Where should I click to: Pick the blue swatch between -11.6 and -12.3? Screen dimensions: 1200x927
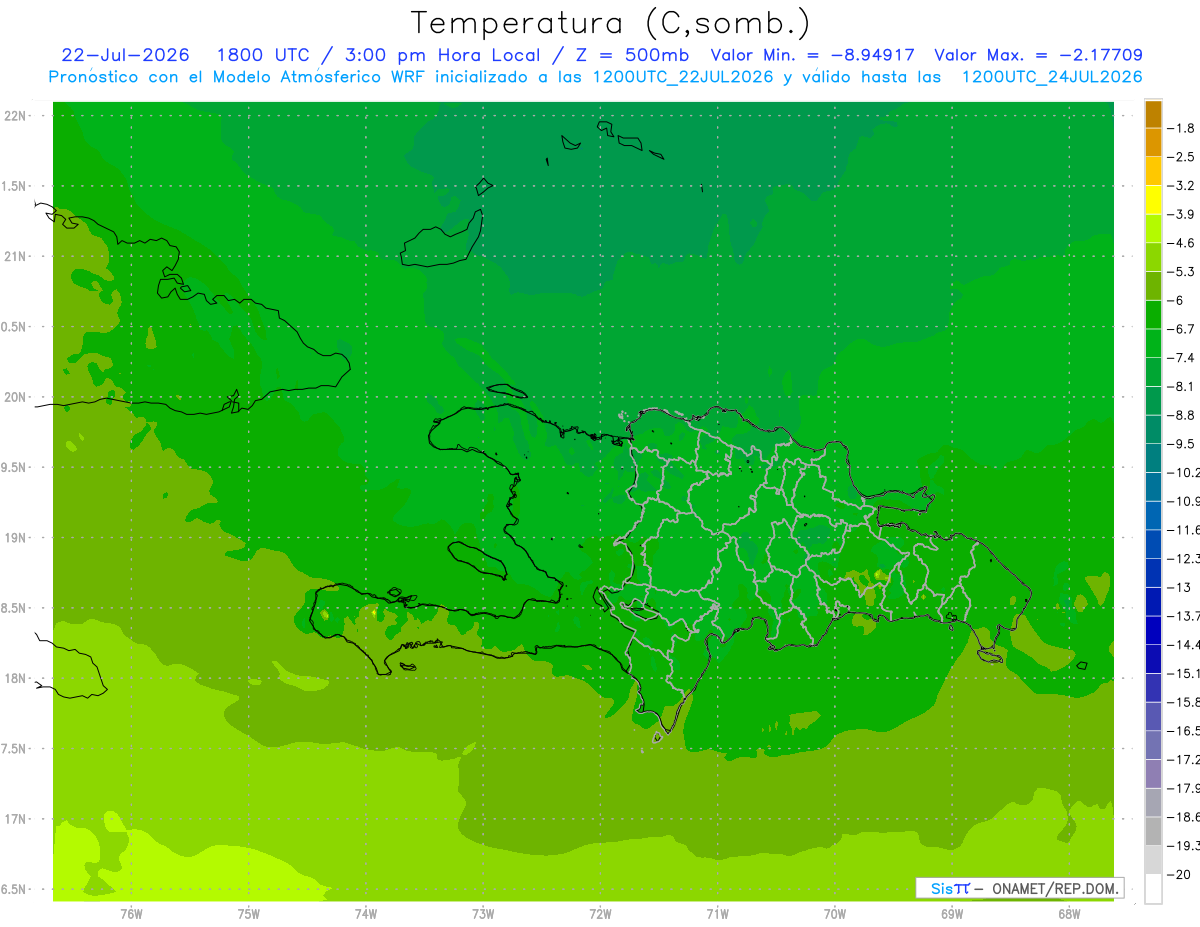[1153, 544]
